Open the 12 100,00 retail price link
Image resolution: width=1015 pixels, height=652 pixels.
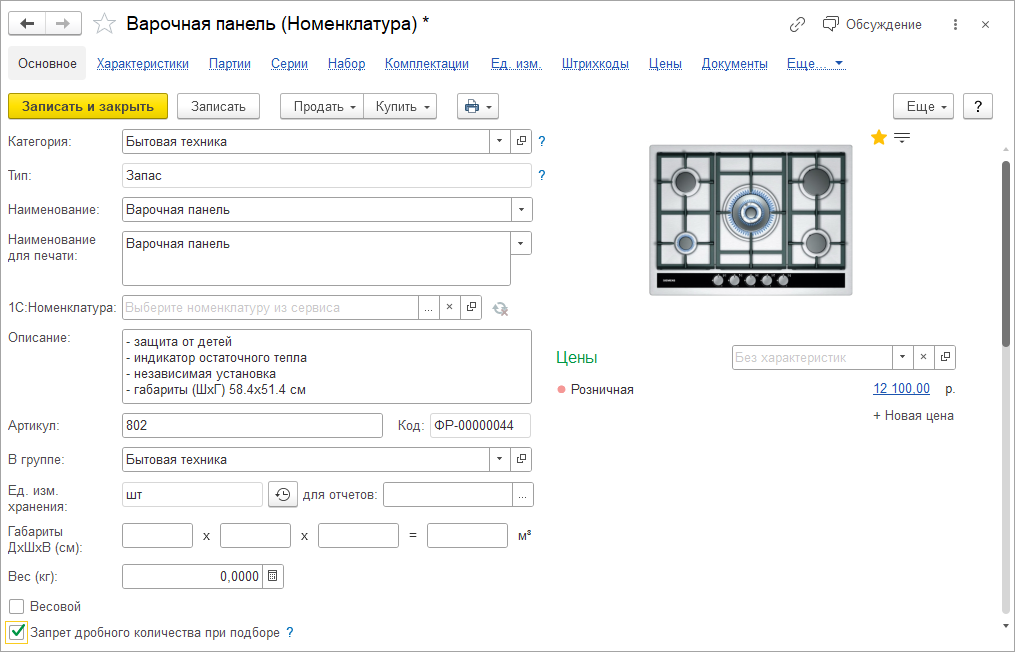[x=901, y=389]
